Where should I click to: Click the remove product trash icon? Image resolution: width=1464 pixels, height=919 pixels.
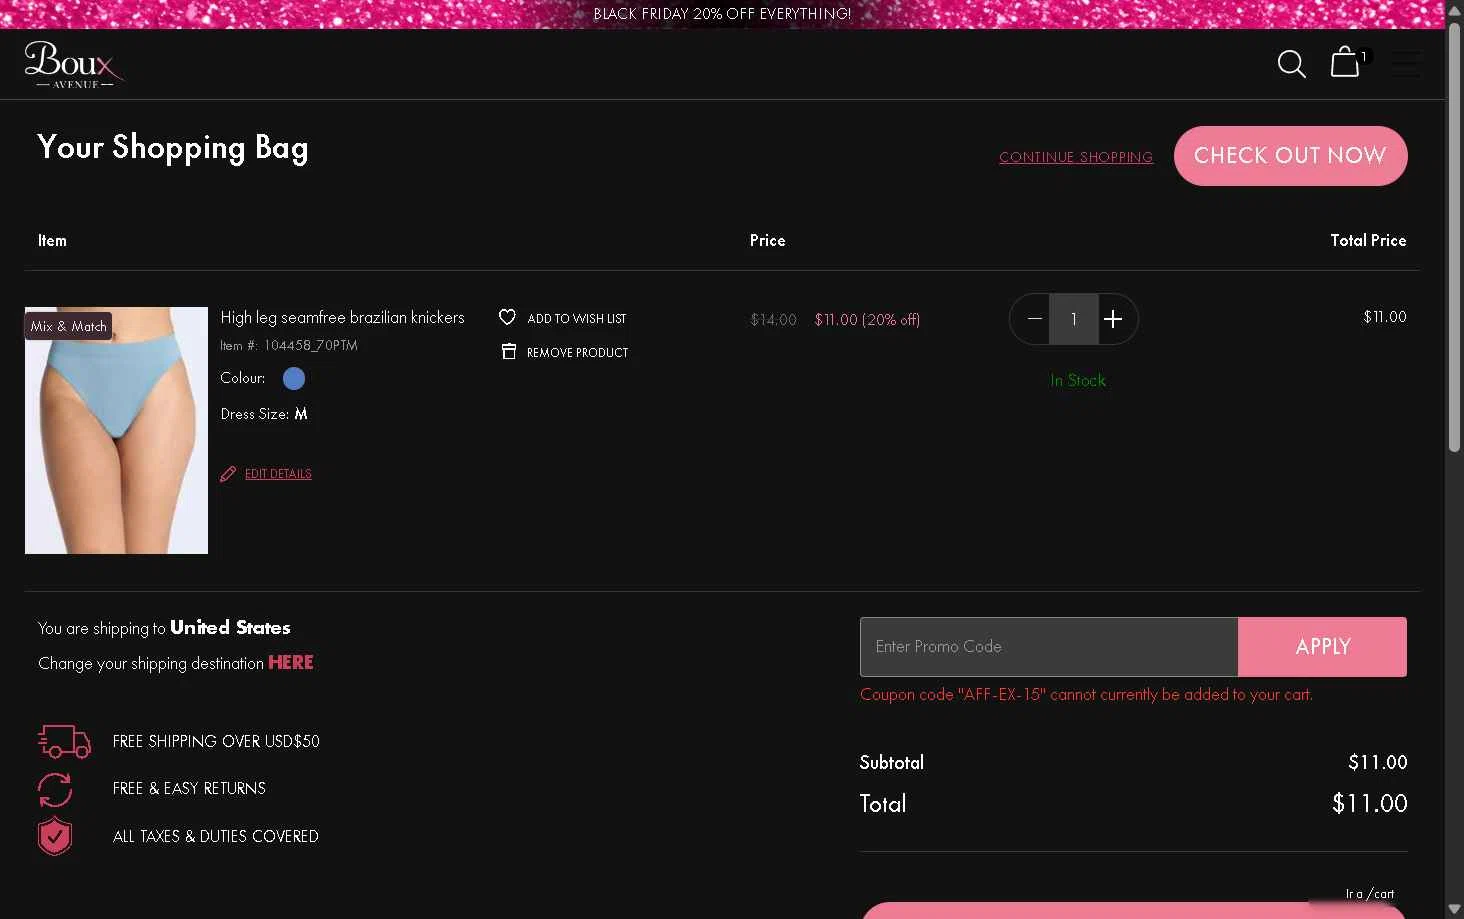pyautogui.click(x=508, y=351)
